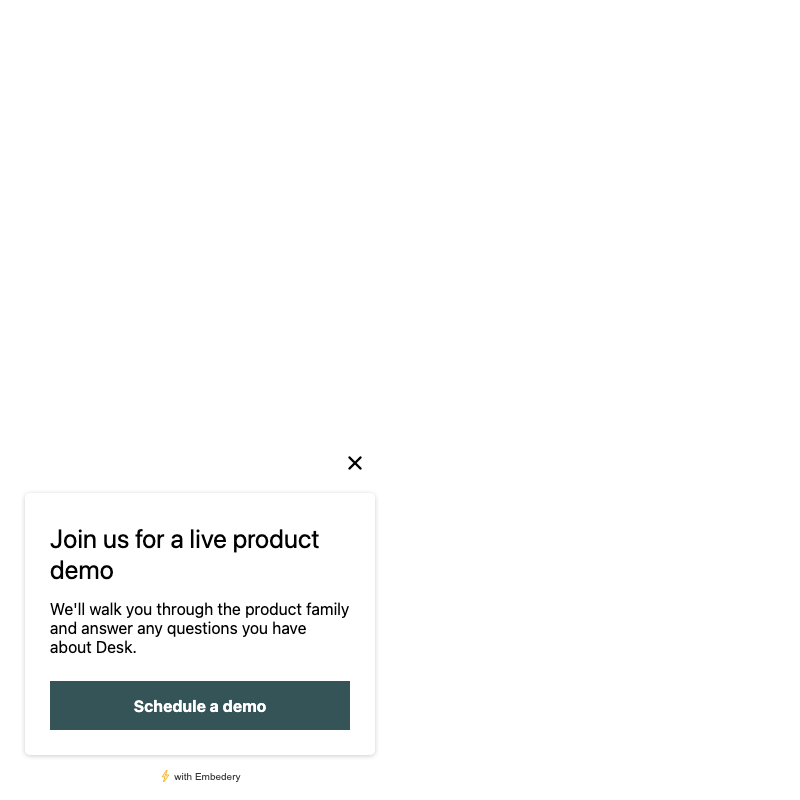Click the Schedule a demo button
This screenshot has width=800, height=800.
[x=200, y=705]
